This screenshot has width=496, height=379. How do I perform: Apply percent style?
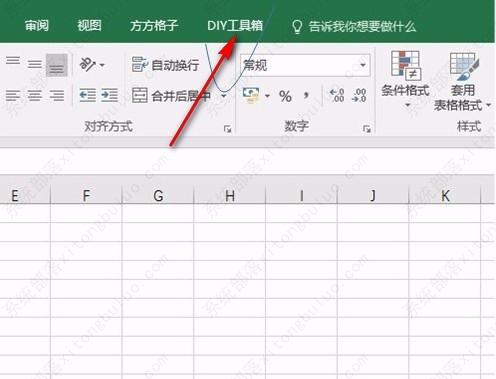click(x=285, y=96)
